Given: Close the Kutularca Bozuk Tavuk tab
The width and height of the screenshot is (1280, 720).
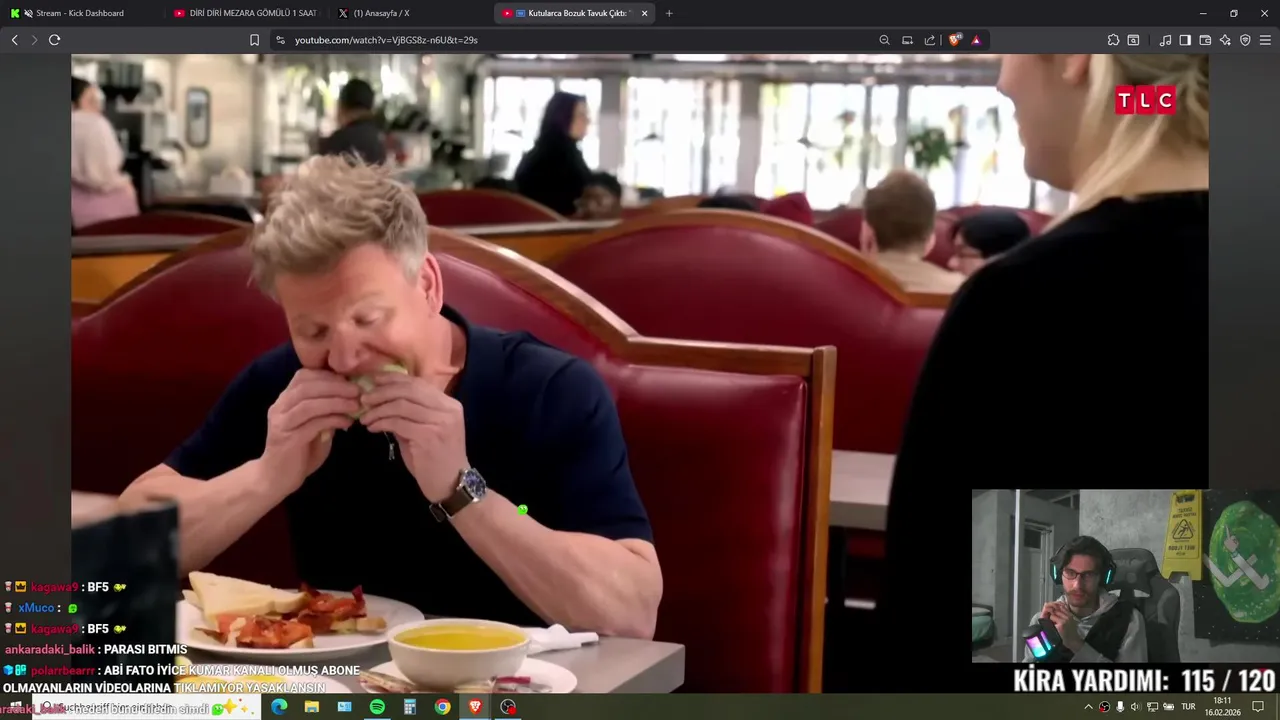Looking at the screenshot, I should click(x=644, y=13).
